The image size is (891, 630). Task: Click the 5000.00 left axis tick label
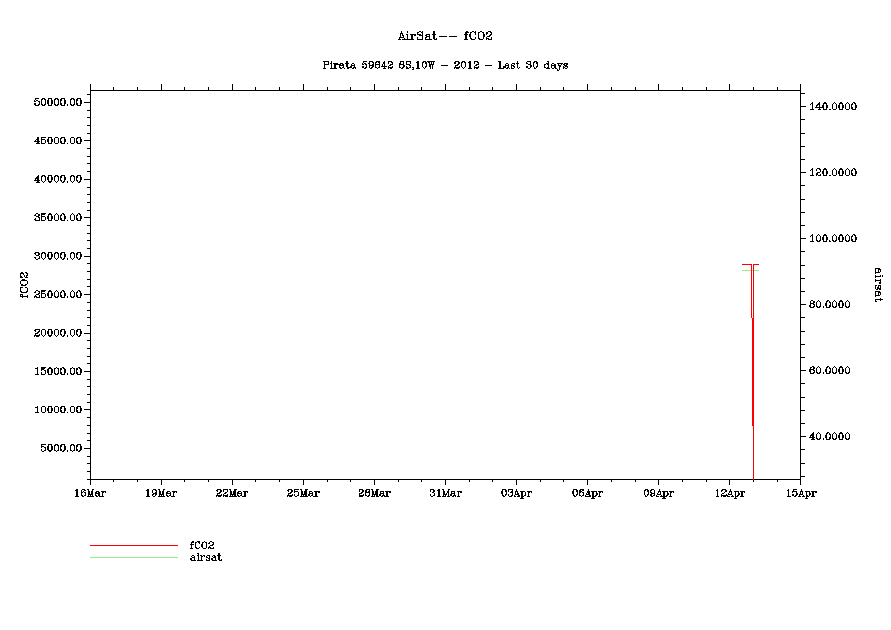click(59, 448)
